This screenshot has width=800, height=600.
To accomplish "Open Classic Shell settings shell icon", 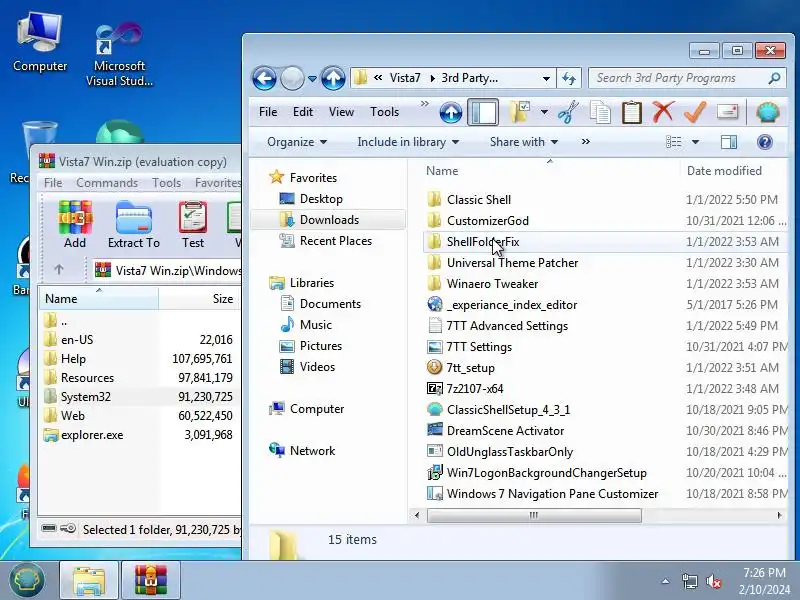I will click(767, 112).
